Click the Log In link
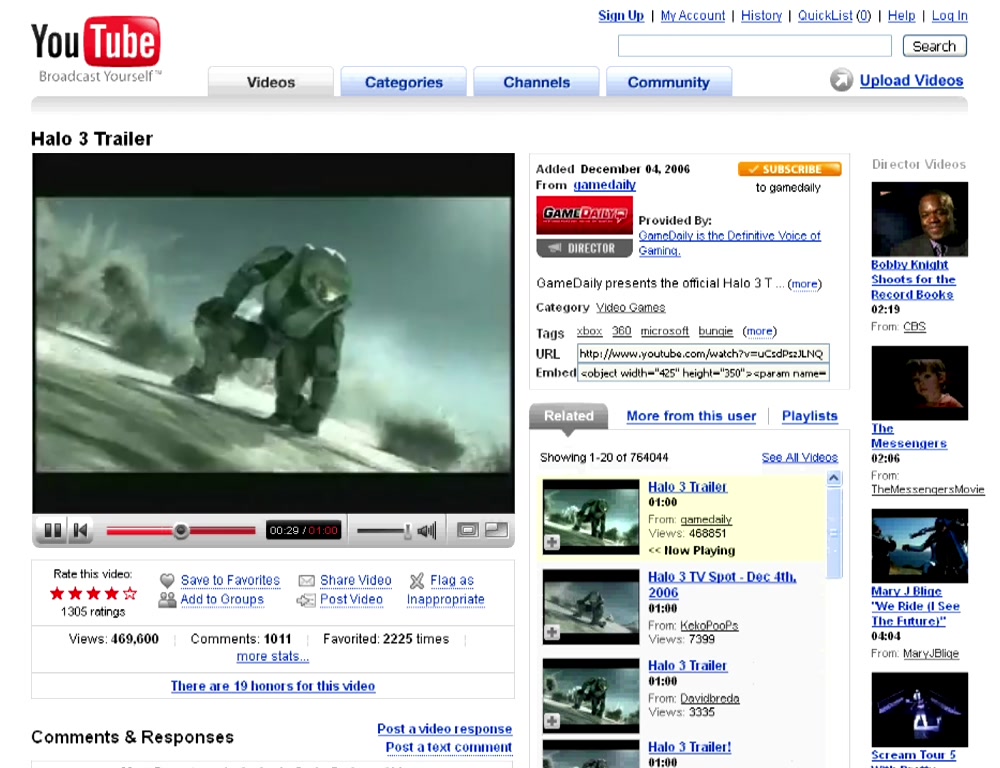Screen dimensions: 1000x768 tap(950, 15)
